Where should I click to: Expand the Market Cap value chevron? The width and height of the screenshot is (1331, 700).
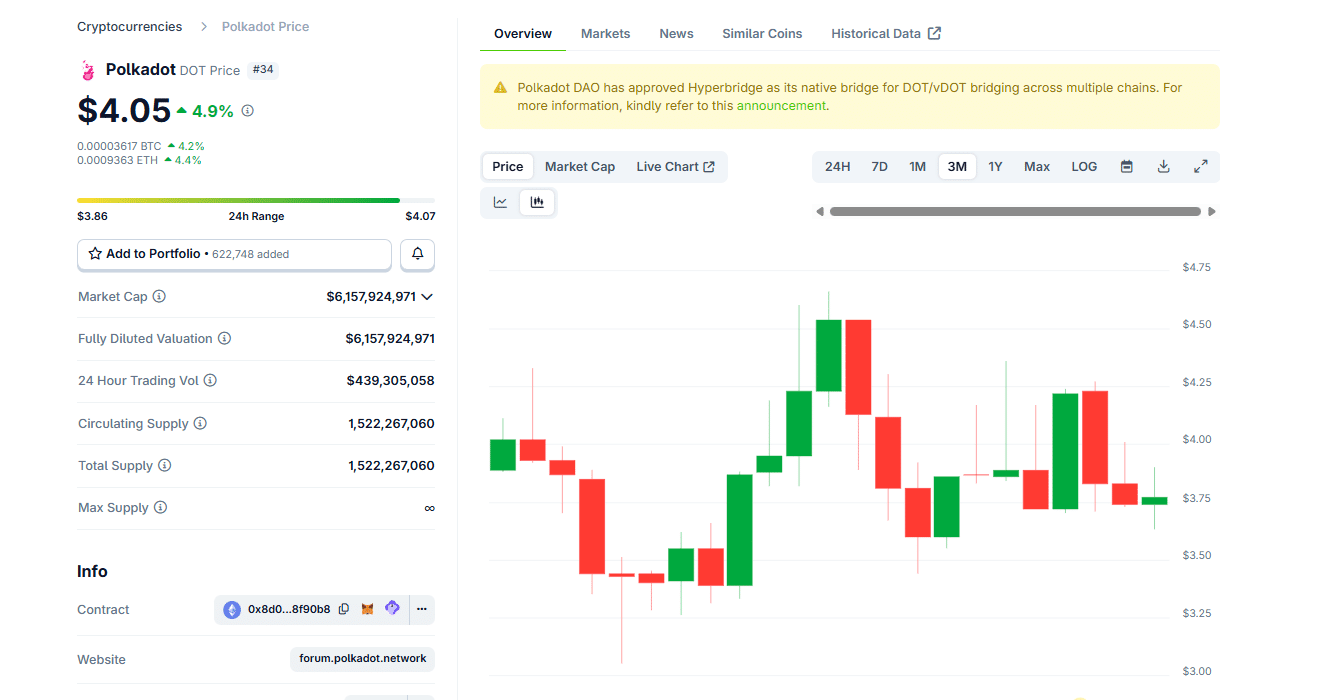click(427, 297)
